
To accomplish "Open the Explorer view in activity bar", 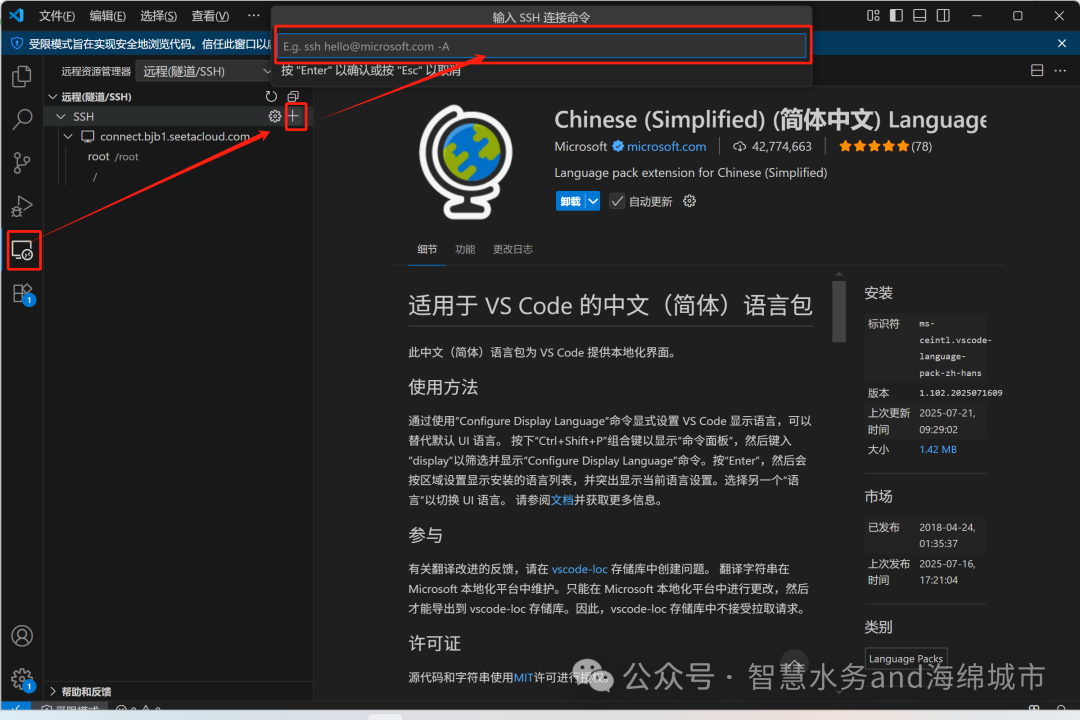I will click(x=22, y=76).
